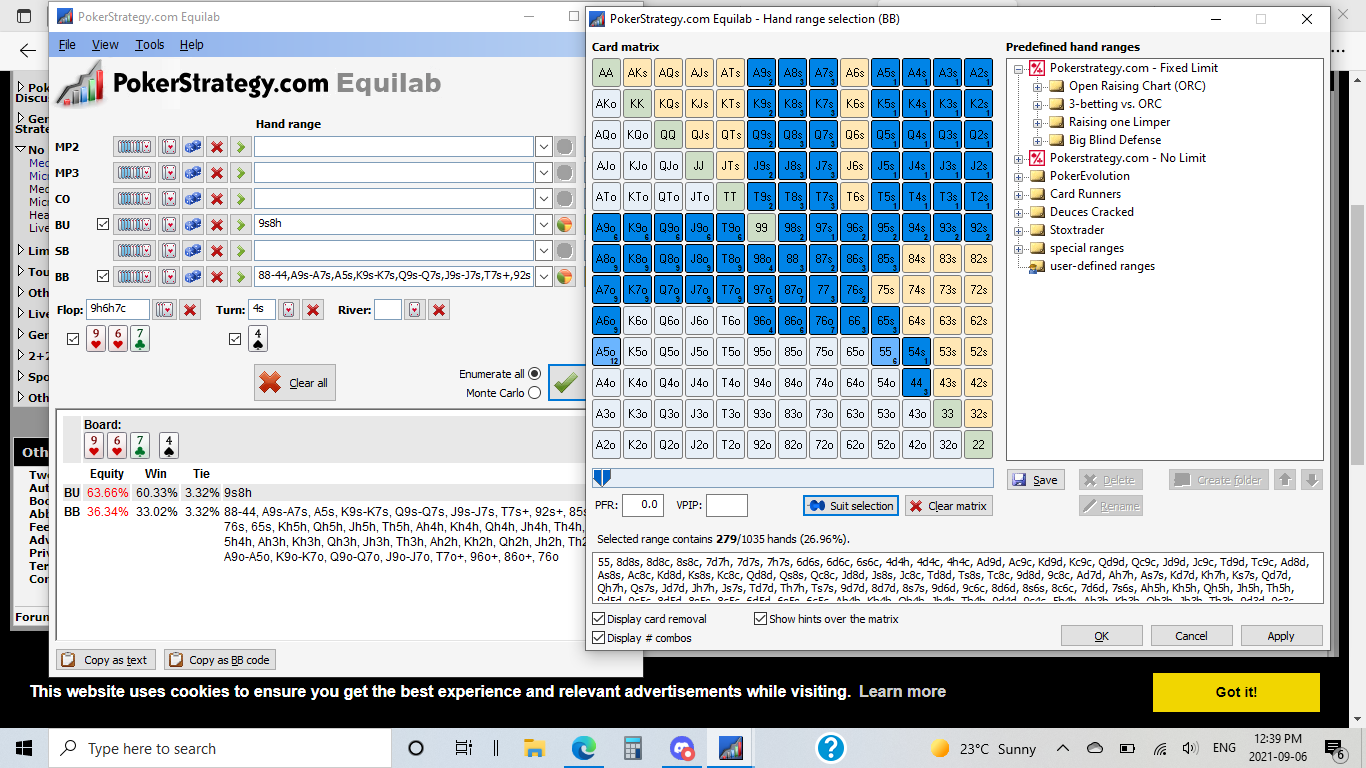The width and height of the screenshot is (1366, 768).
Task: Open the MP2 hand range dropdown
Action: (544, 147)
